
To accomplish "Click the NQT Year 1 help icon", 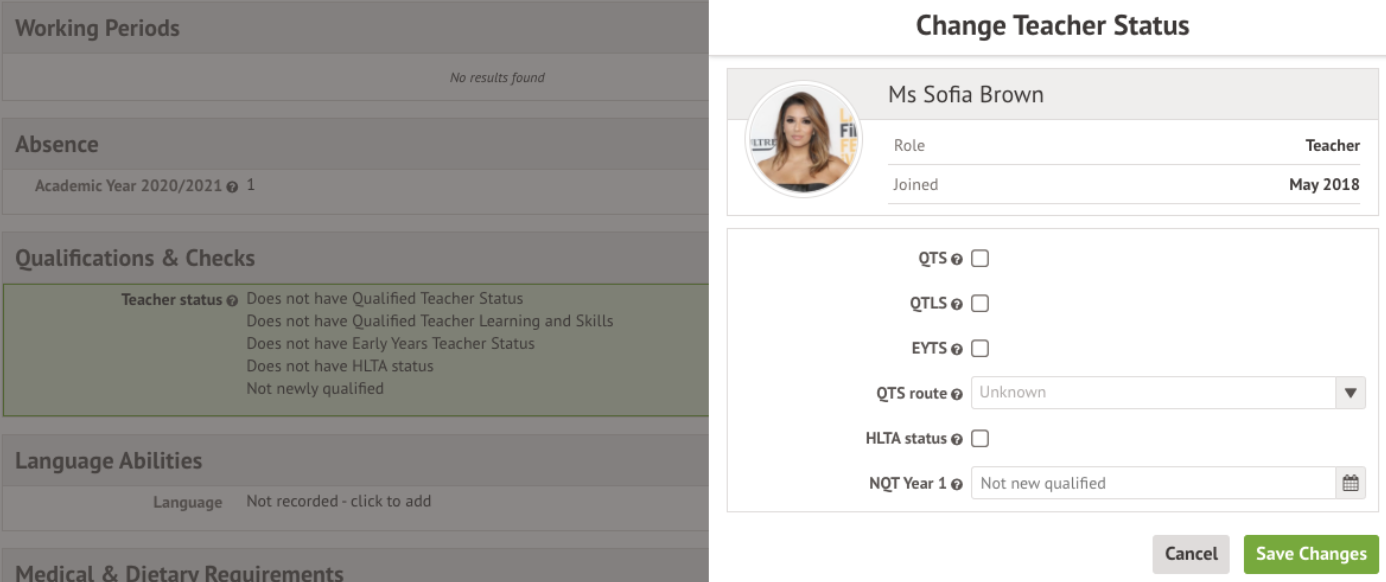I will [957, 484].
